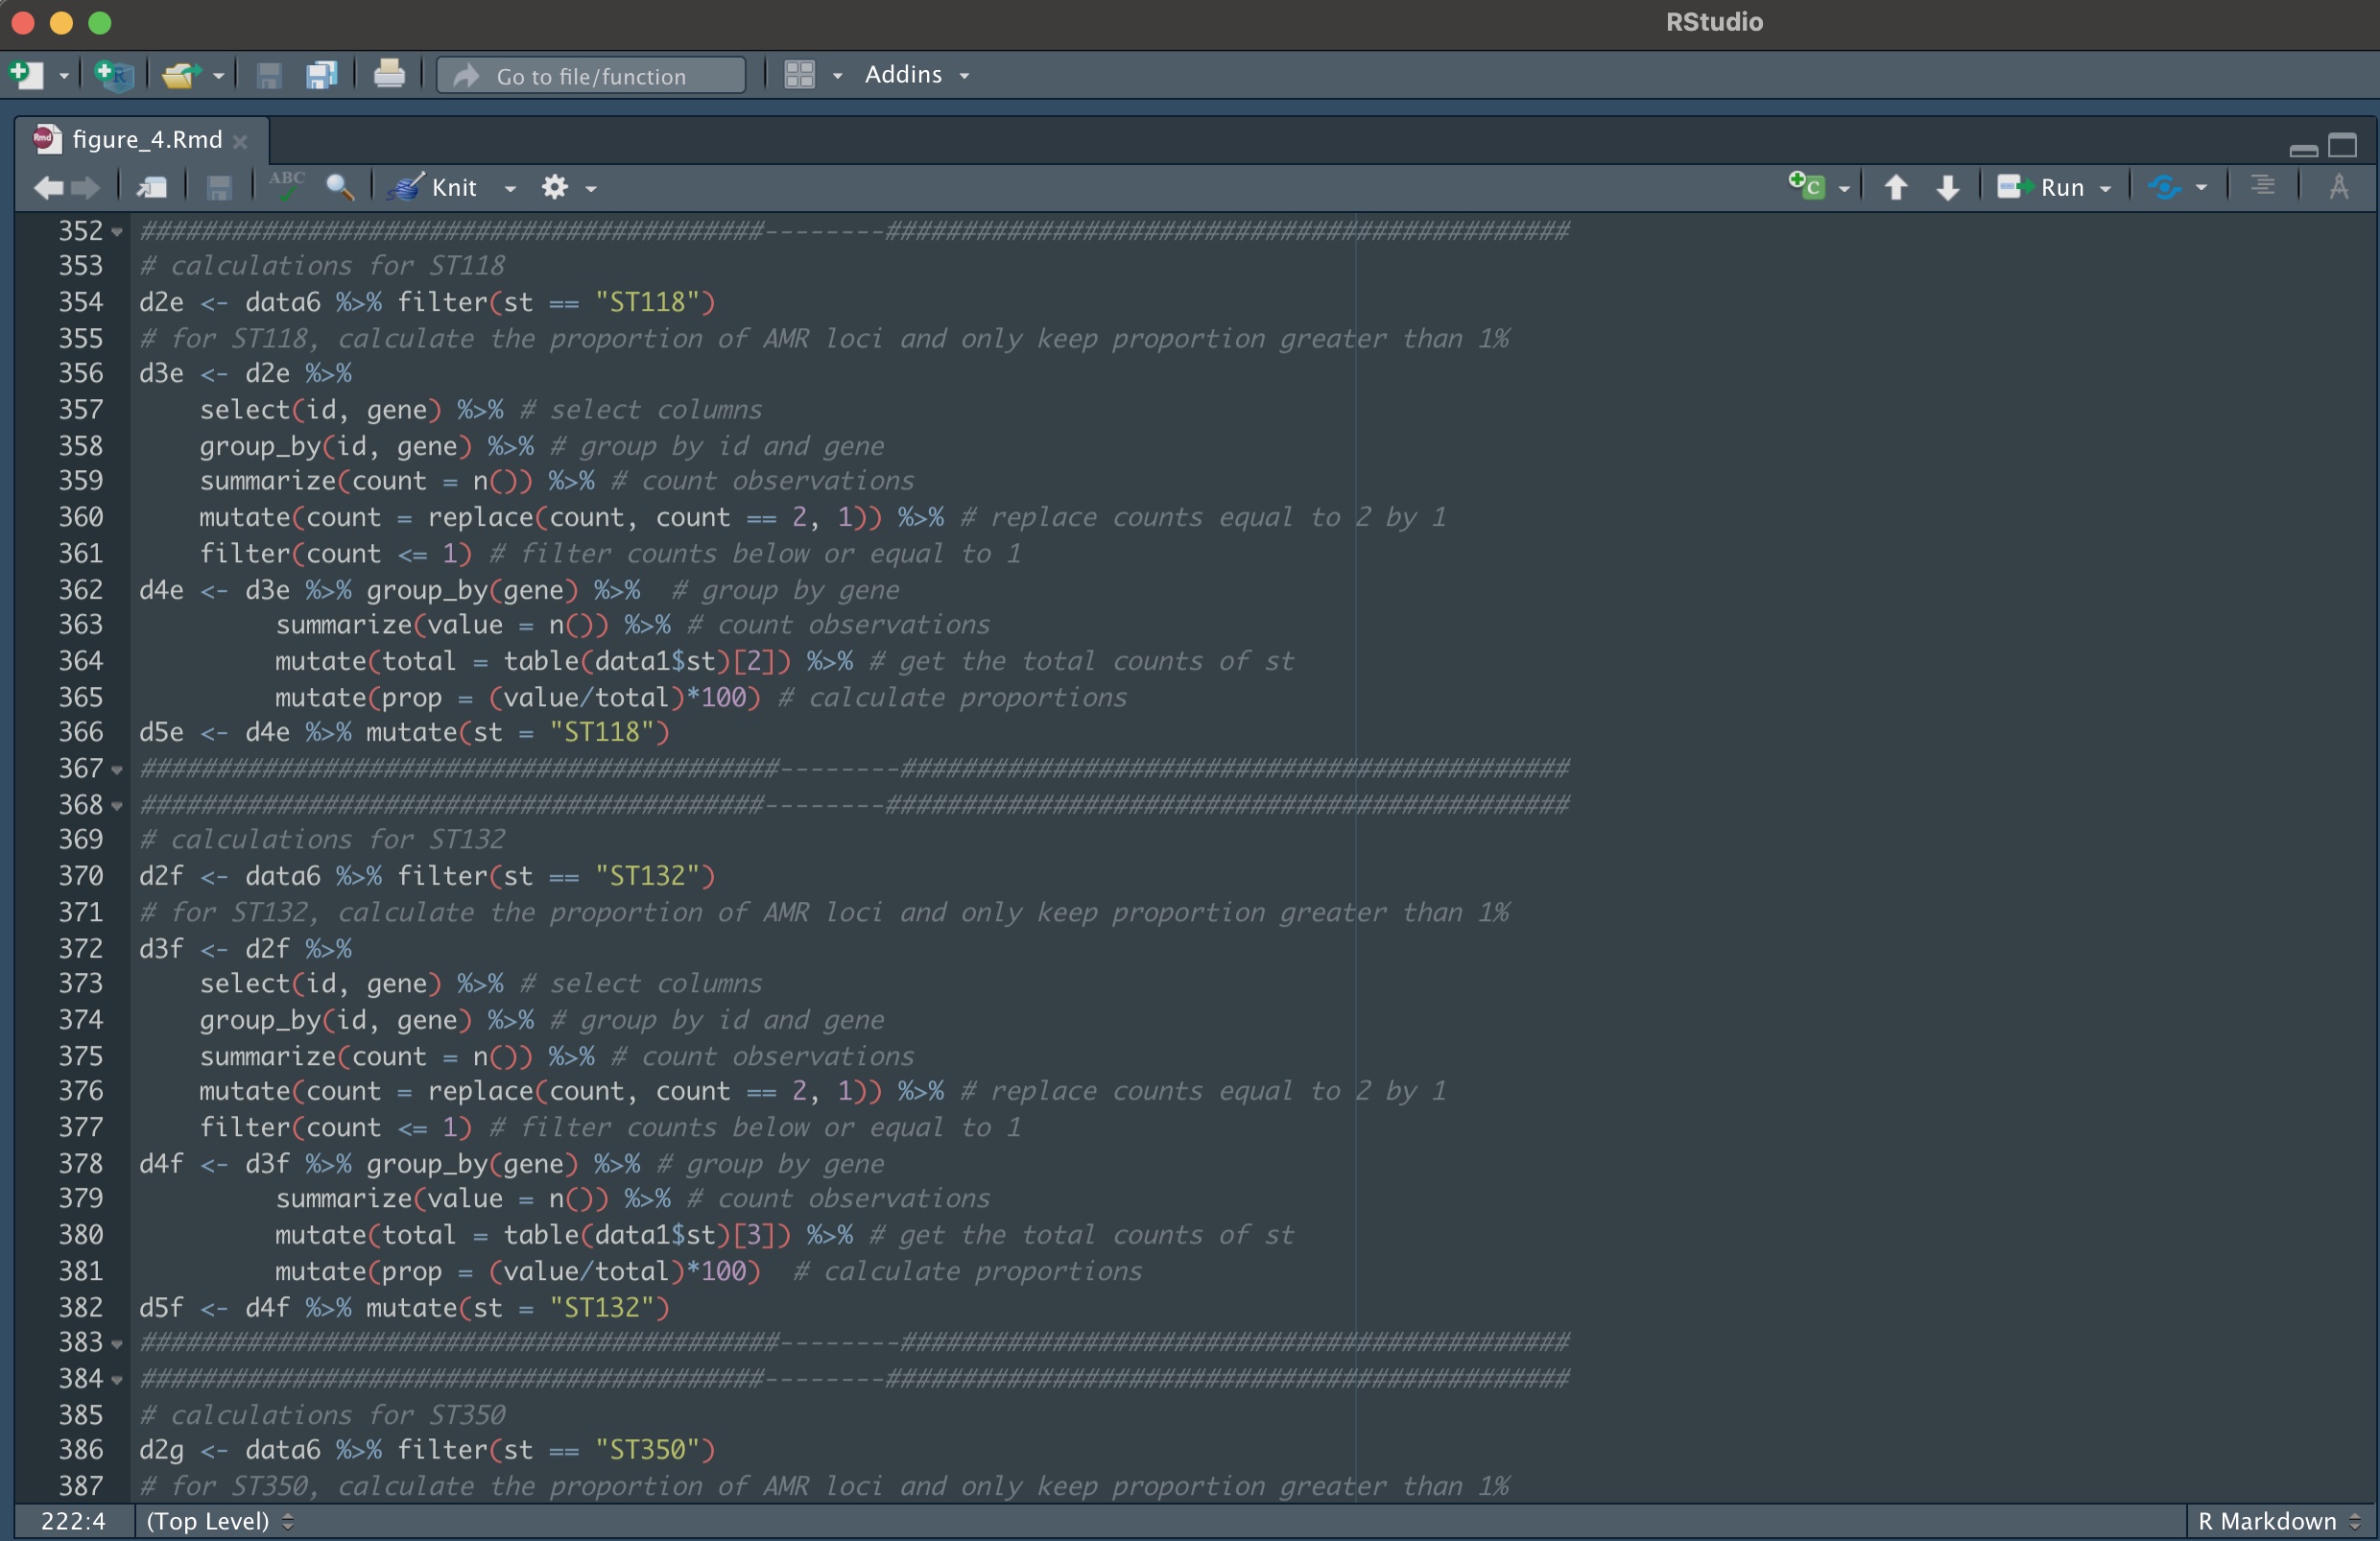
Task: Toggle the document outline view
Action: tap(2263, 187)
